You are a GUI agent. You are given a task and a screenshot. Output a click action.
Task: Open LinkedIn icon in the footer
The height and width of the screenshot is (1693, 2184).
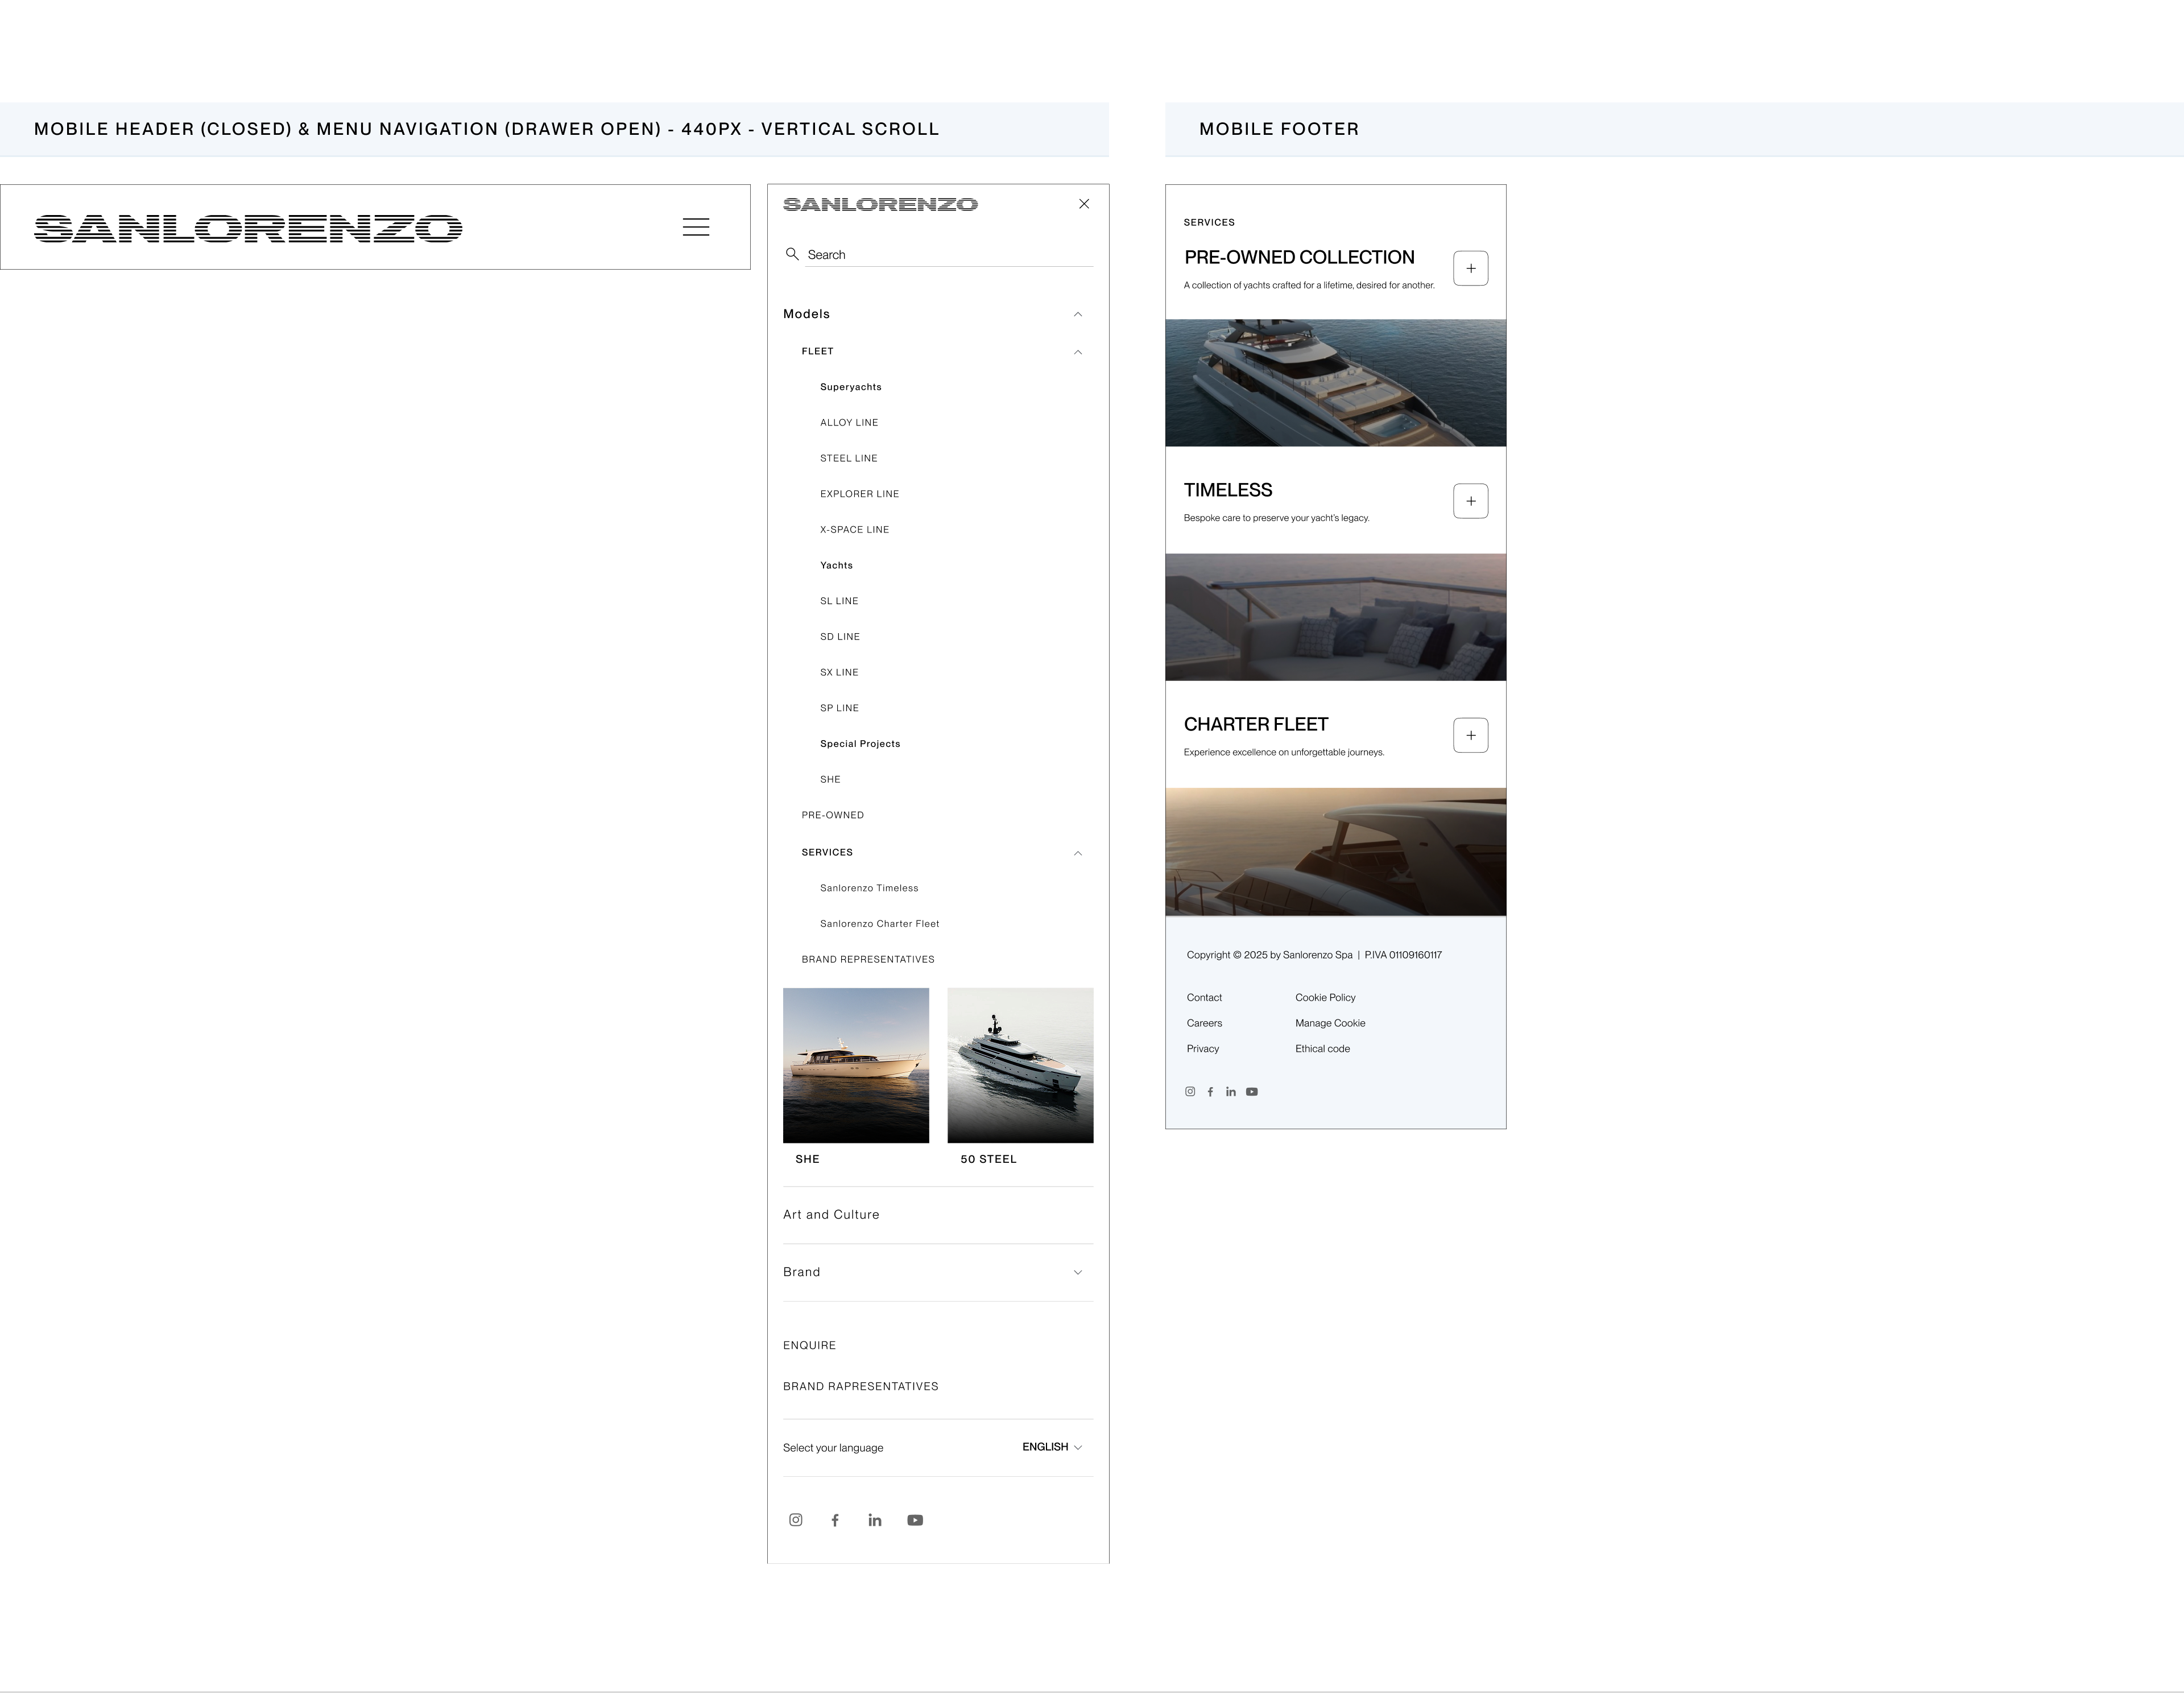click(1231, 1092)
